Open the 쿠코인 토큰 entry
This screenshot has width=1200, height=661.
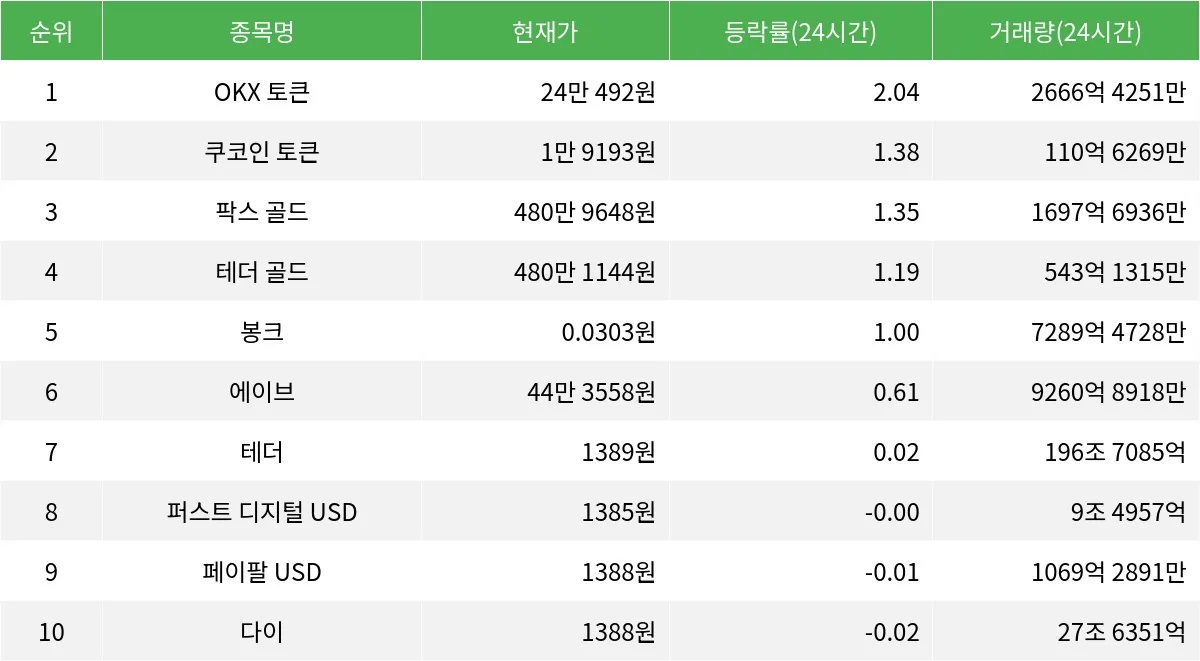[x=262, y=152]
